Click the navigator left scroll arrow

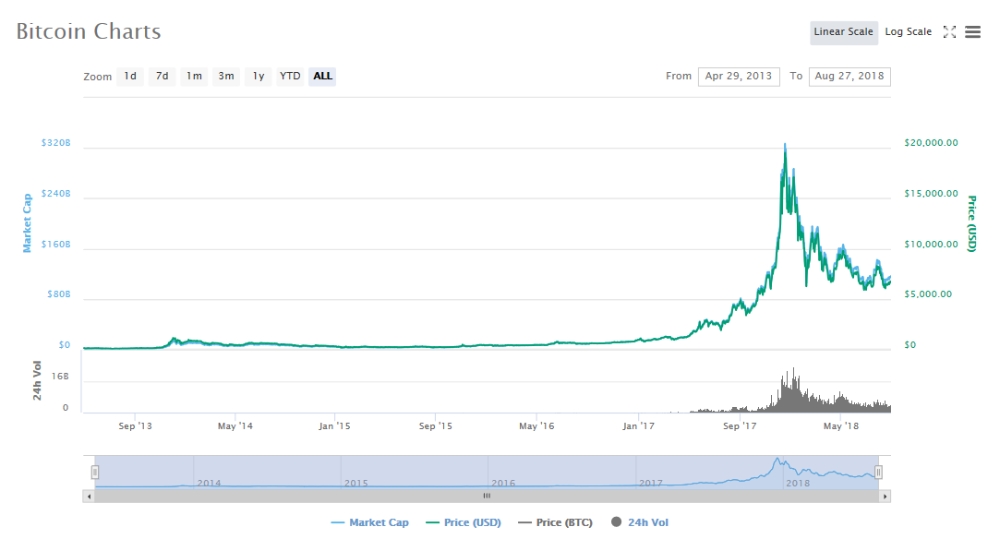[x=89, y=495]
